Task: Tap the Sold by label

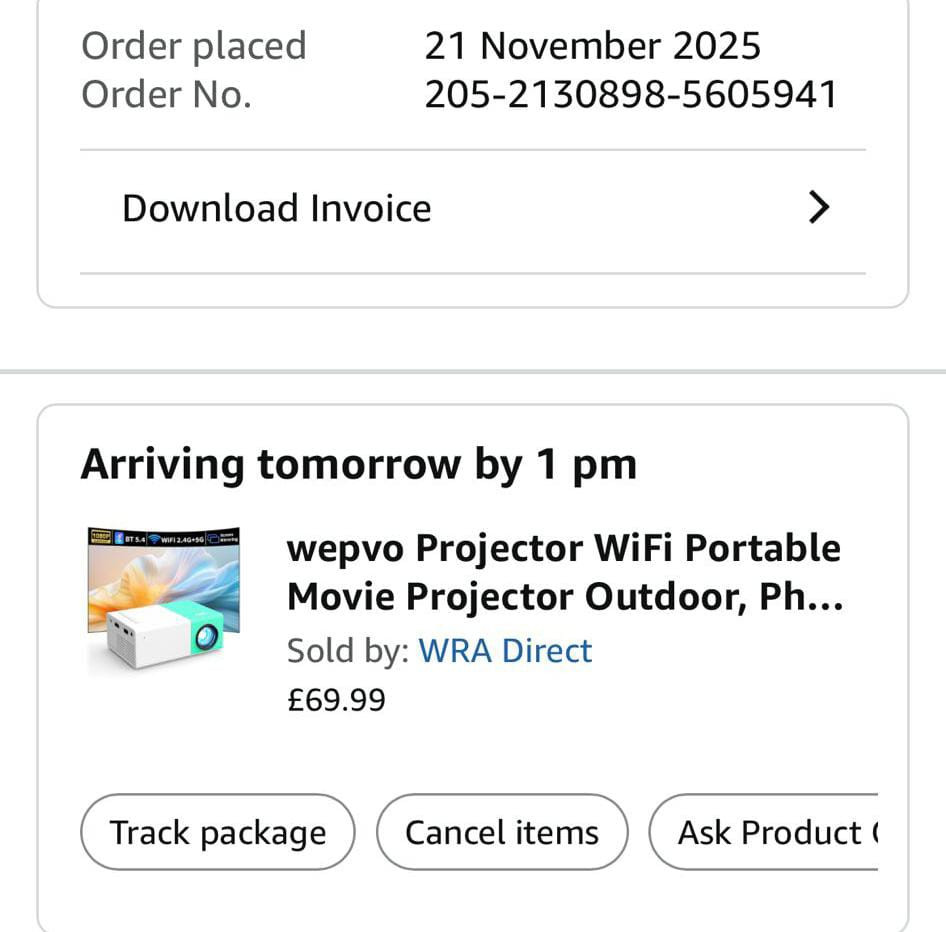Action: [x=347, y=651]
